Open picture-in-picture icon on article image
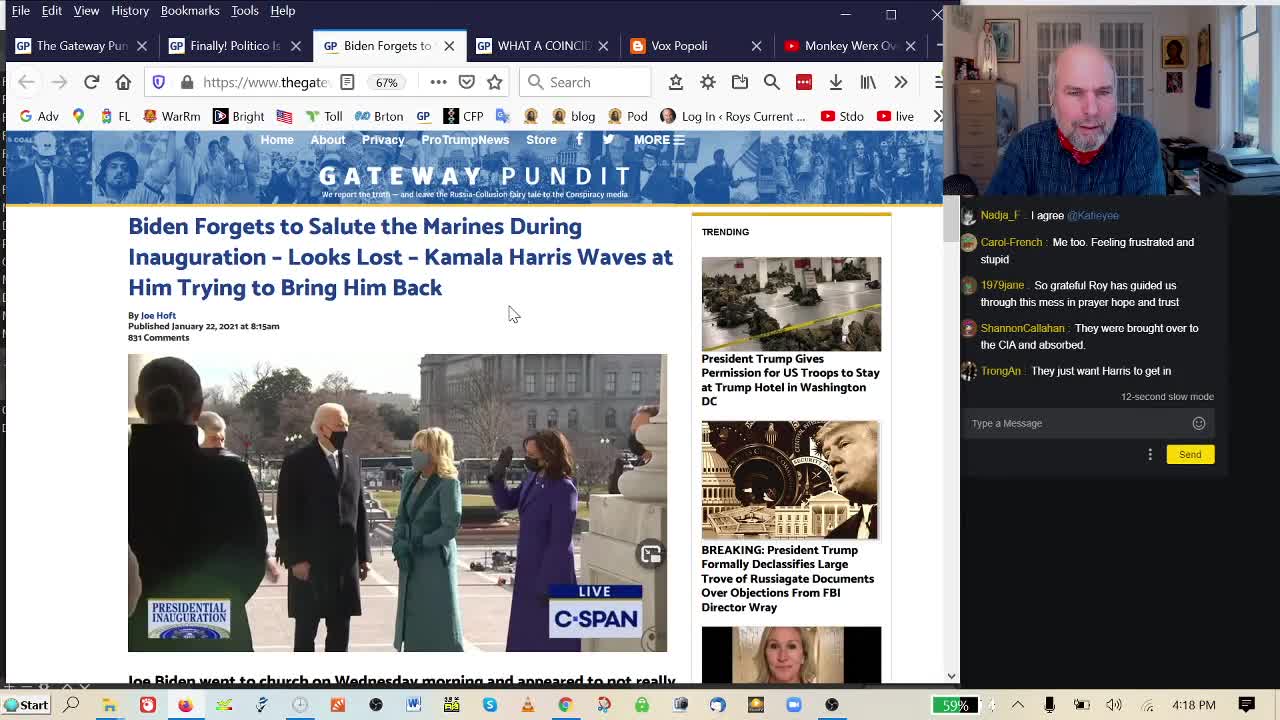 coord(651,555)
